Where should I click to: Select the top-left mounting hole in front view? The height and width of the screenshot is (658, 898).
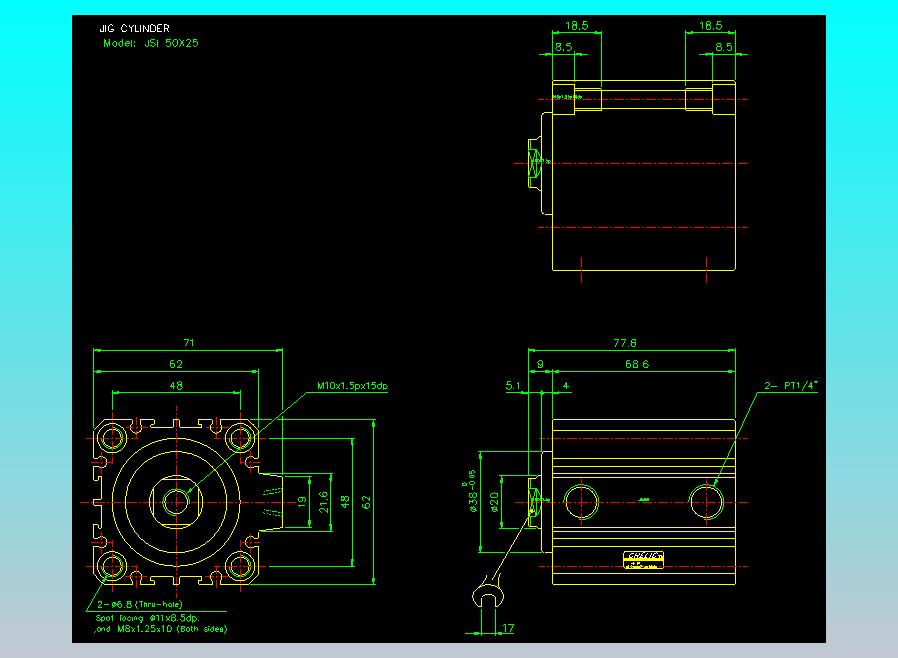tap(112, 438)
